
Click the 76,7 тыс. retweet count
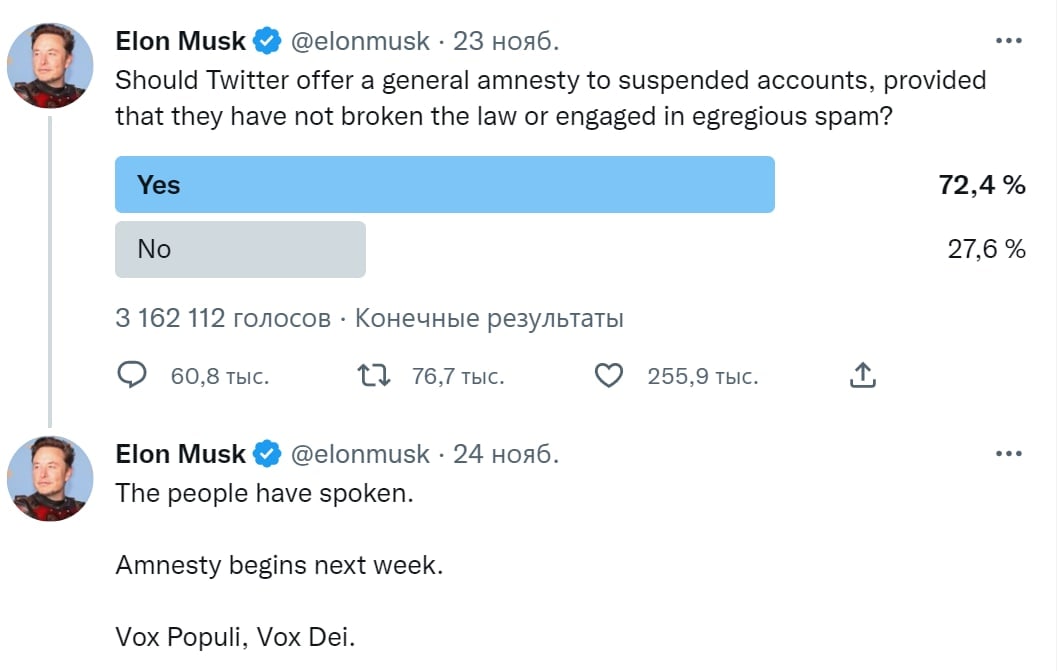(458, 377)
